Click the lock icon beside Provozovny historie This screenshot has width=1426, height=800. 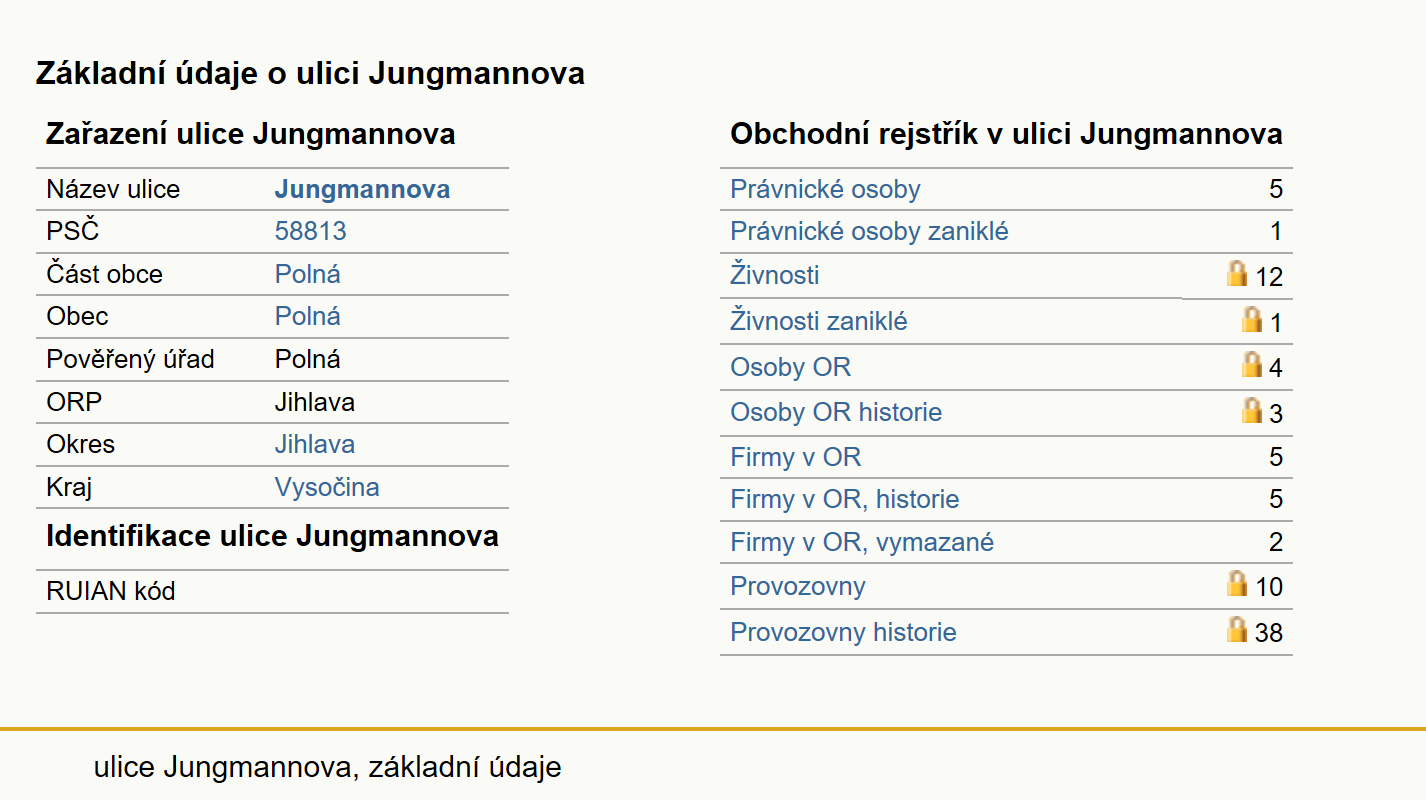1237,629
